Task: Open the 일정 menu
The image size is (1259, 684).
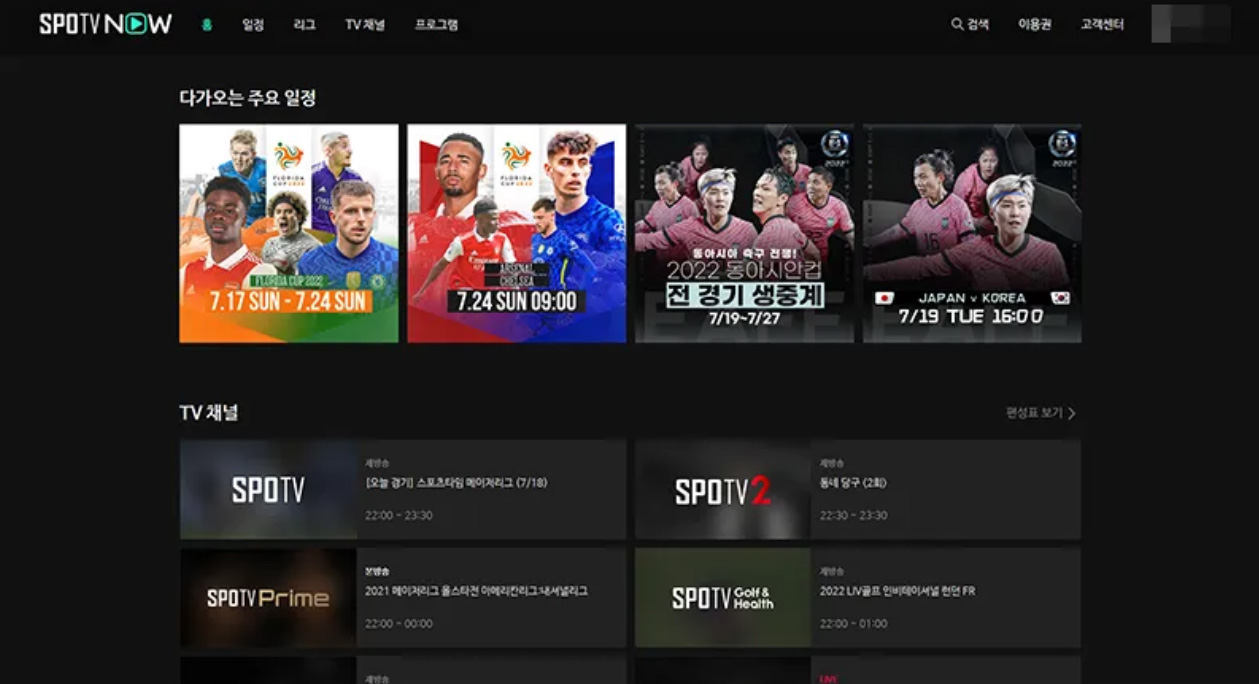Action: pyautogui.click(x=253, y=25)
